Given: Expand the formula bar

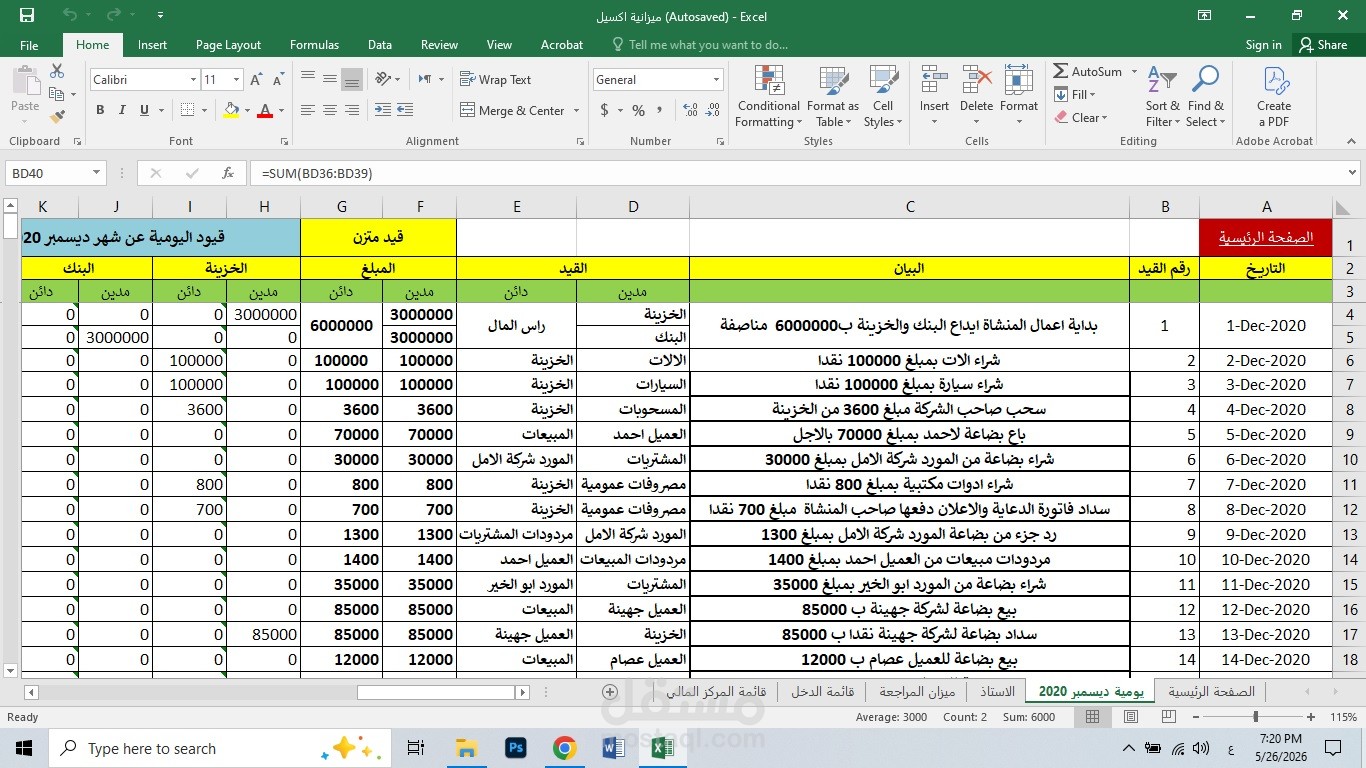Looking at the screenshot, I should click(x=1353, y=173).
